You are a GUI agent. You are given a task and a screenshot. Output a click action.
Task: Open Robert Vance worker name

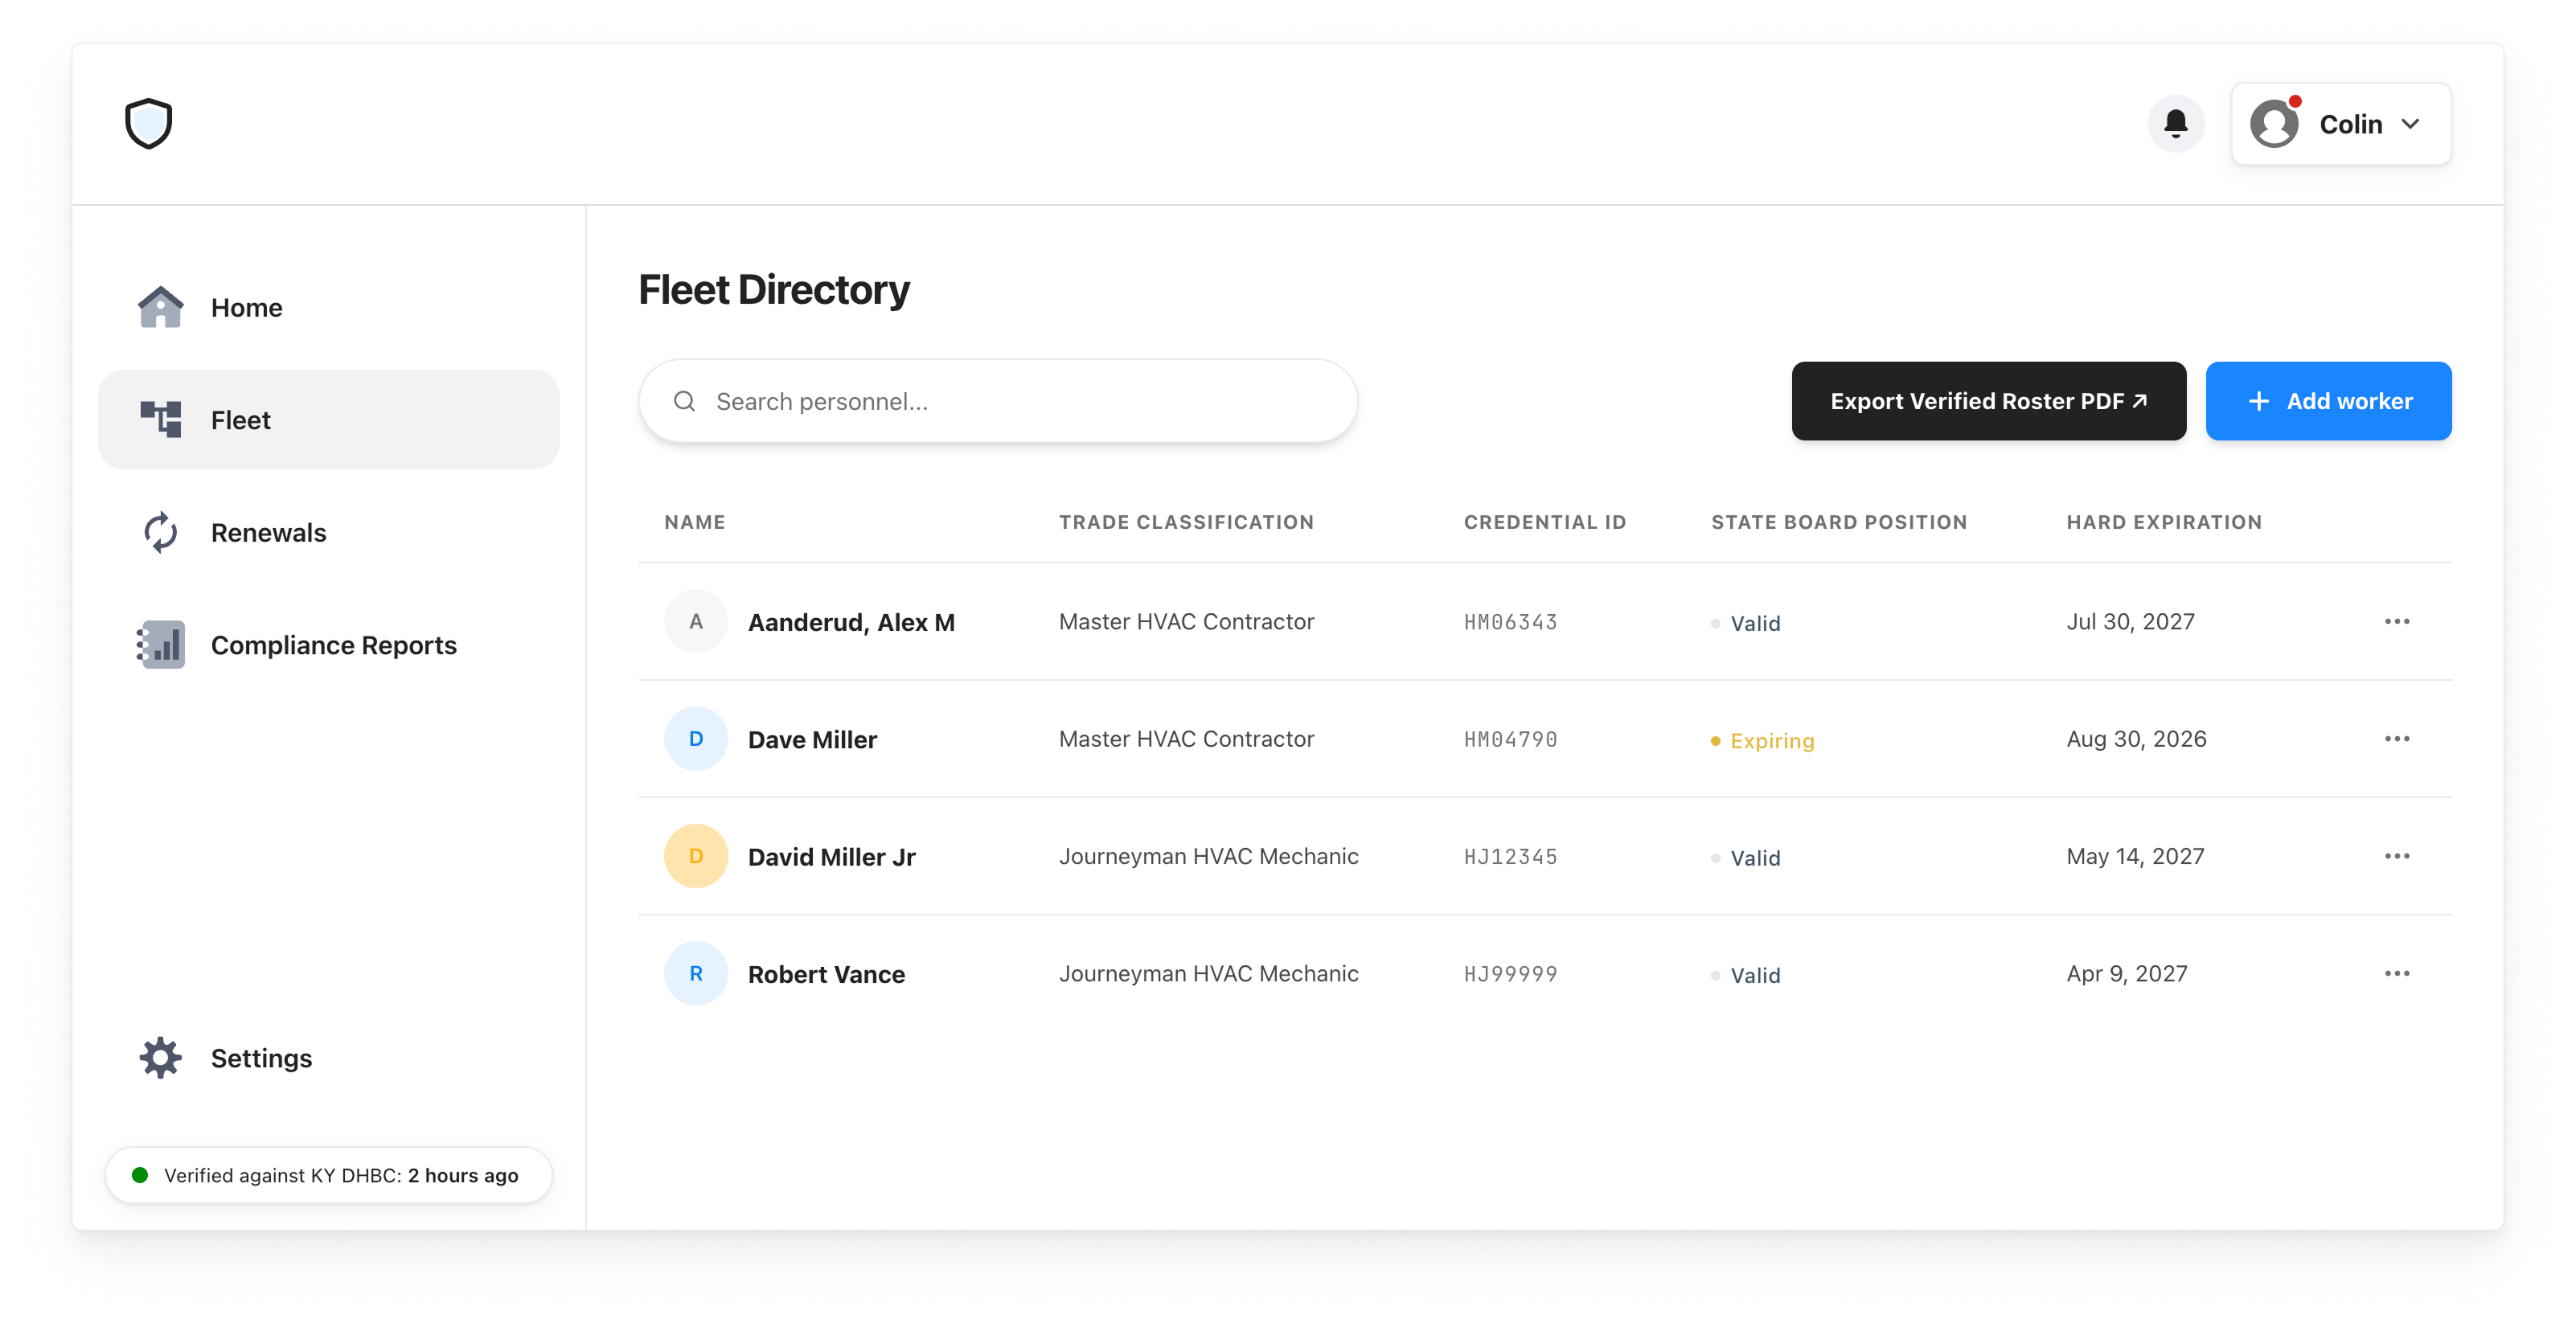826,974
